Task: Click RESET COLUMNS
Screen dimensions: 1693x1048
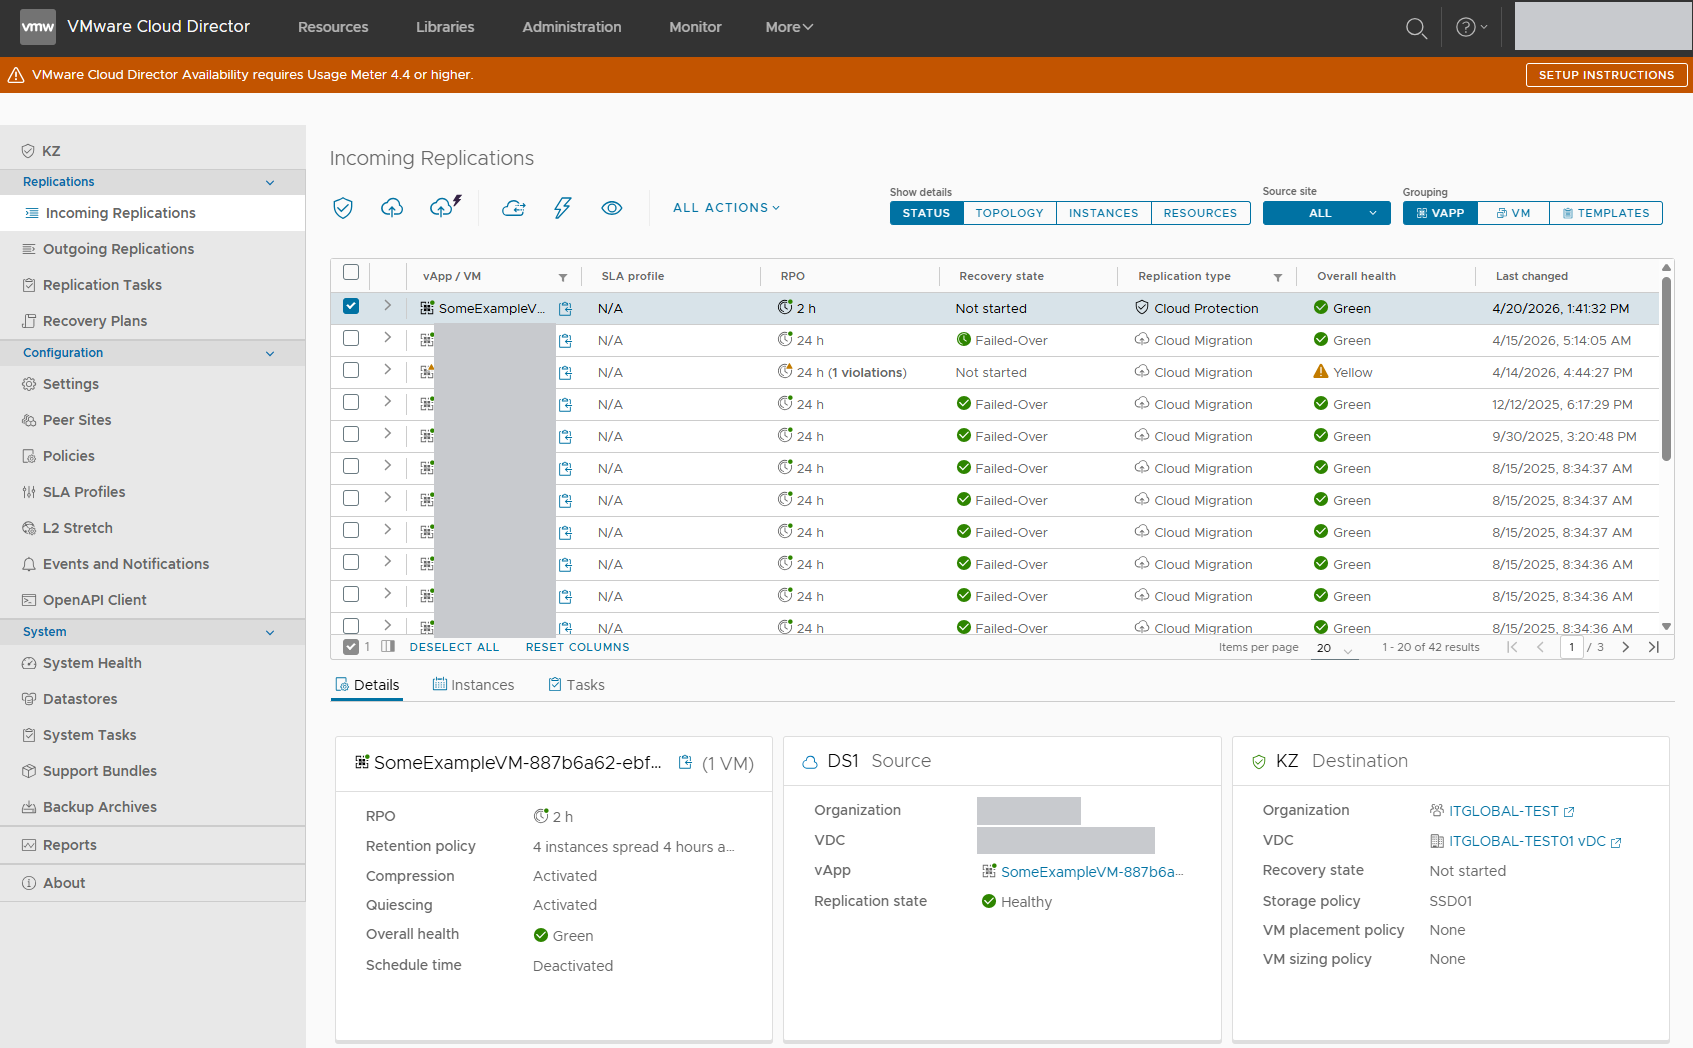Action: click(578, 647)
